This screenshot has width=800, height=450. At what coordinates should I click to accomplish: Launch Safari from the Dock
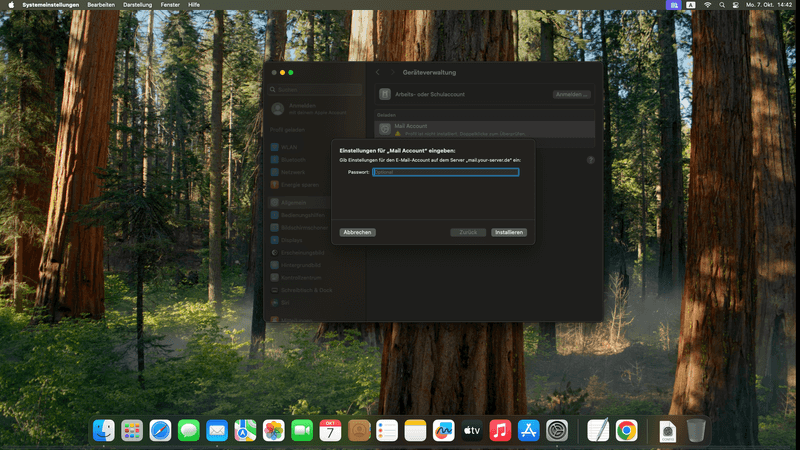pyautogui.click(x=160, y=430)
